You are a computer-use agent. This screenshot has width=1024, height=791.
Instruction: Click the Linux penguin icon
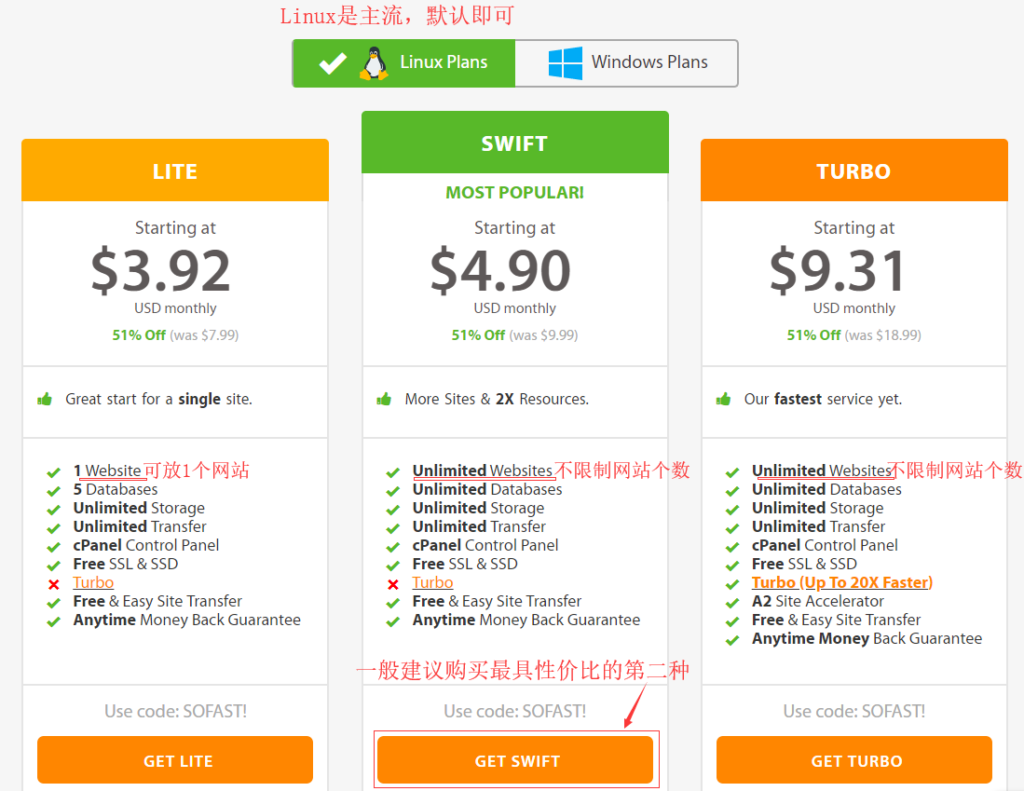pos(374,63)
